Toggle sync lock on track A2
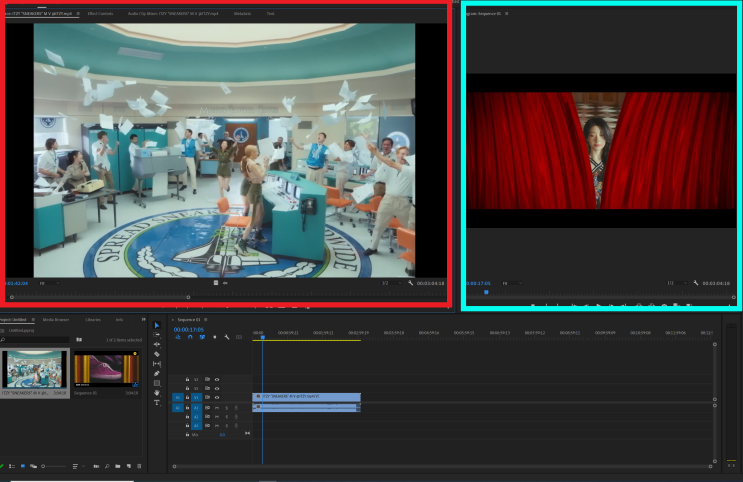Image resolution: width=743 pixels, height=482 pixels. pyautogui.click(x=207, y=417)
